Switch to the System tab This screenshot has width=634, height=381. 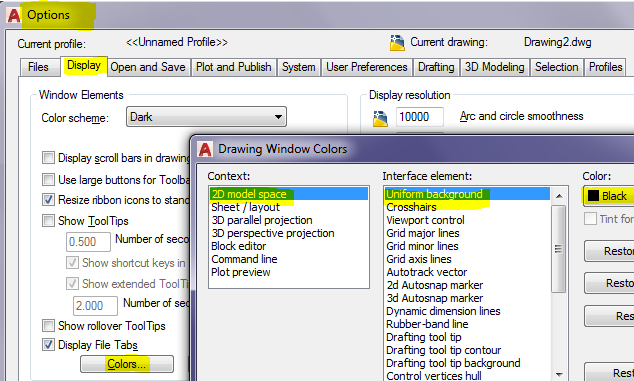point(299,67)
